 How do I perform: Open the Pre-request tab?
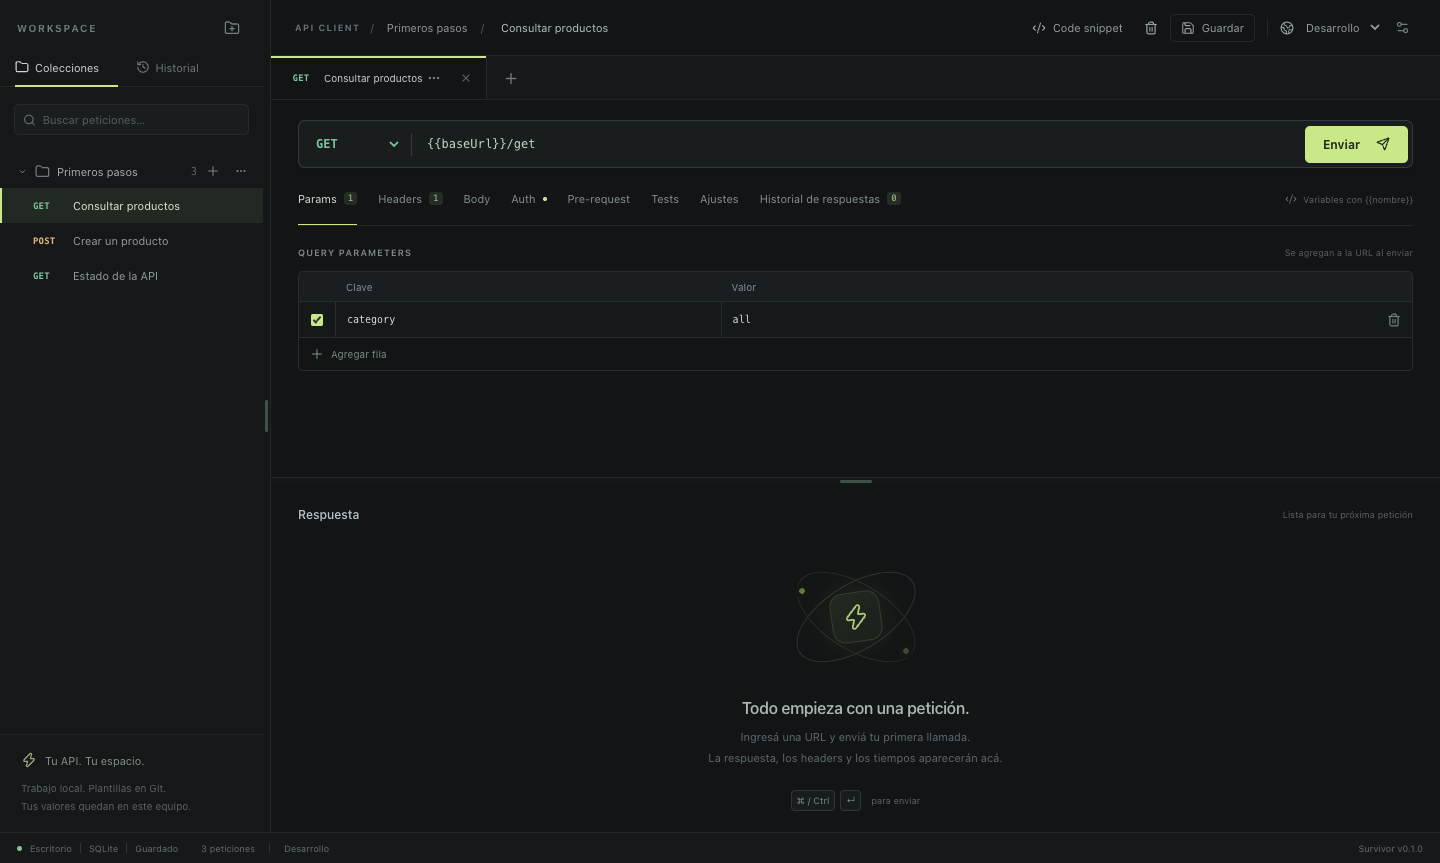[598, 199]
